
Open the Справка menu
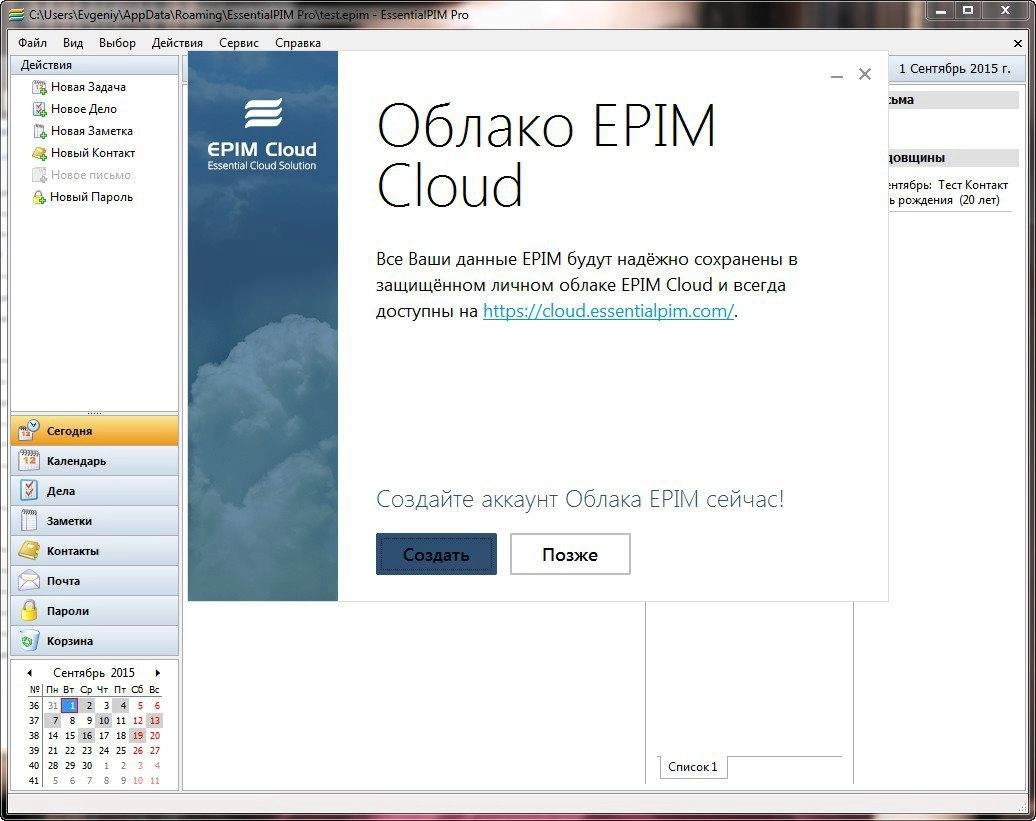coord(298,43)
